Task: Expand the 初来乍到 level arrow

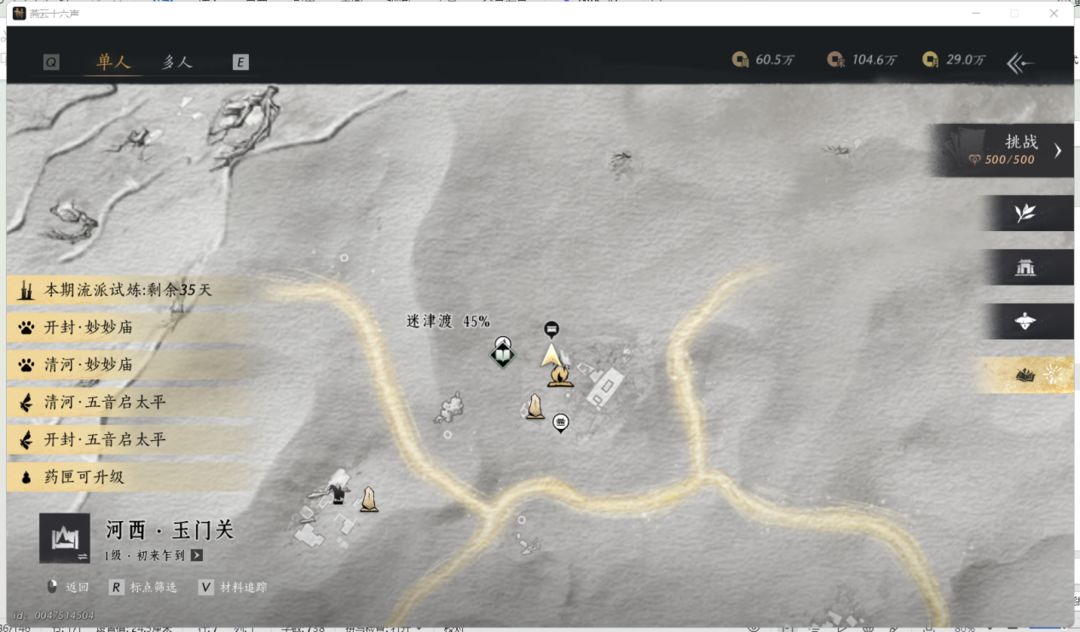Action: (197, 555)
